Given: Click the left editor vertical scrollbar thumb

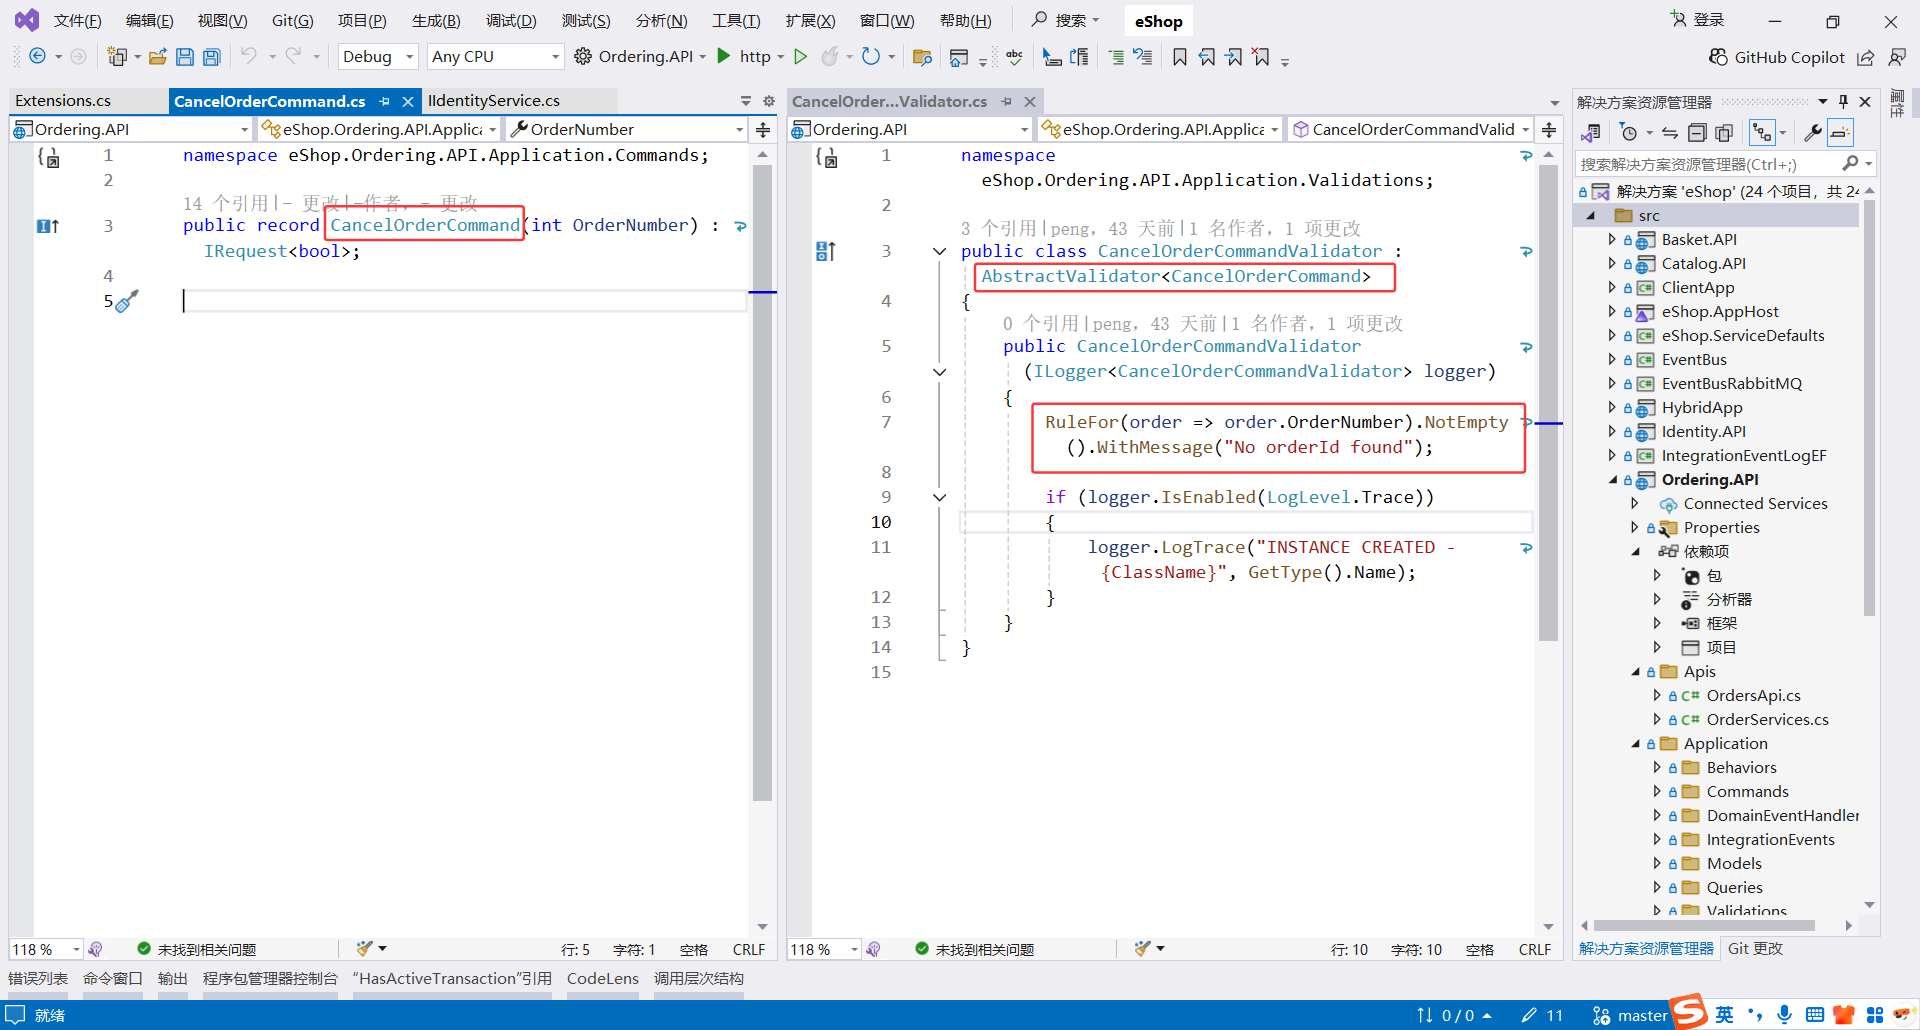Looking at the screenshot, I should [762, 480].
